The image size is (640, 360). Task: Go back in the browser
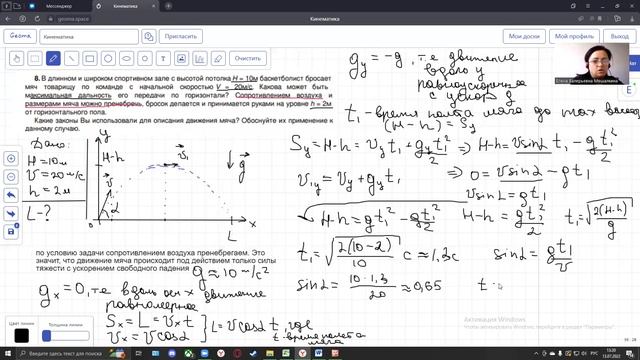point(8,19)
